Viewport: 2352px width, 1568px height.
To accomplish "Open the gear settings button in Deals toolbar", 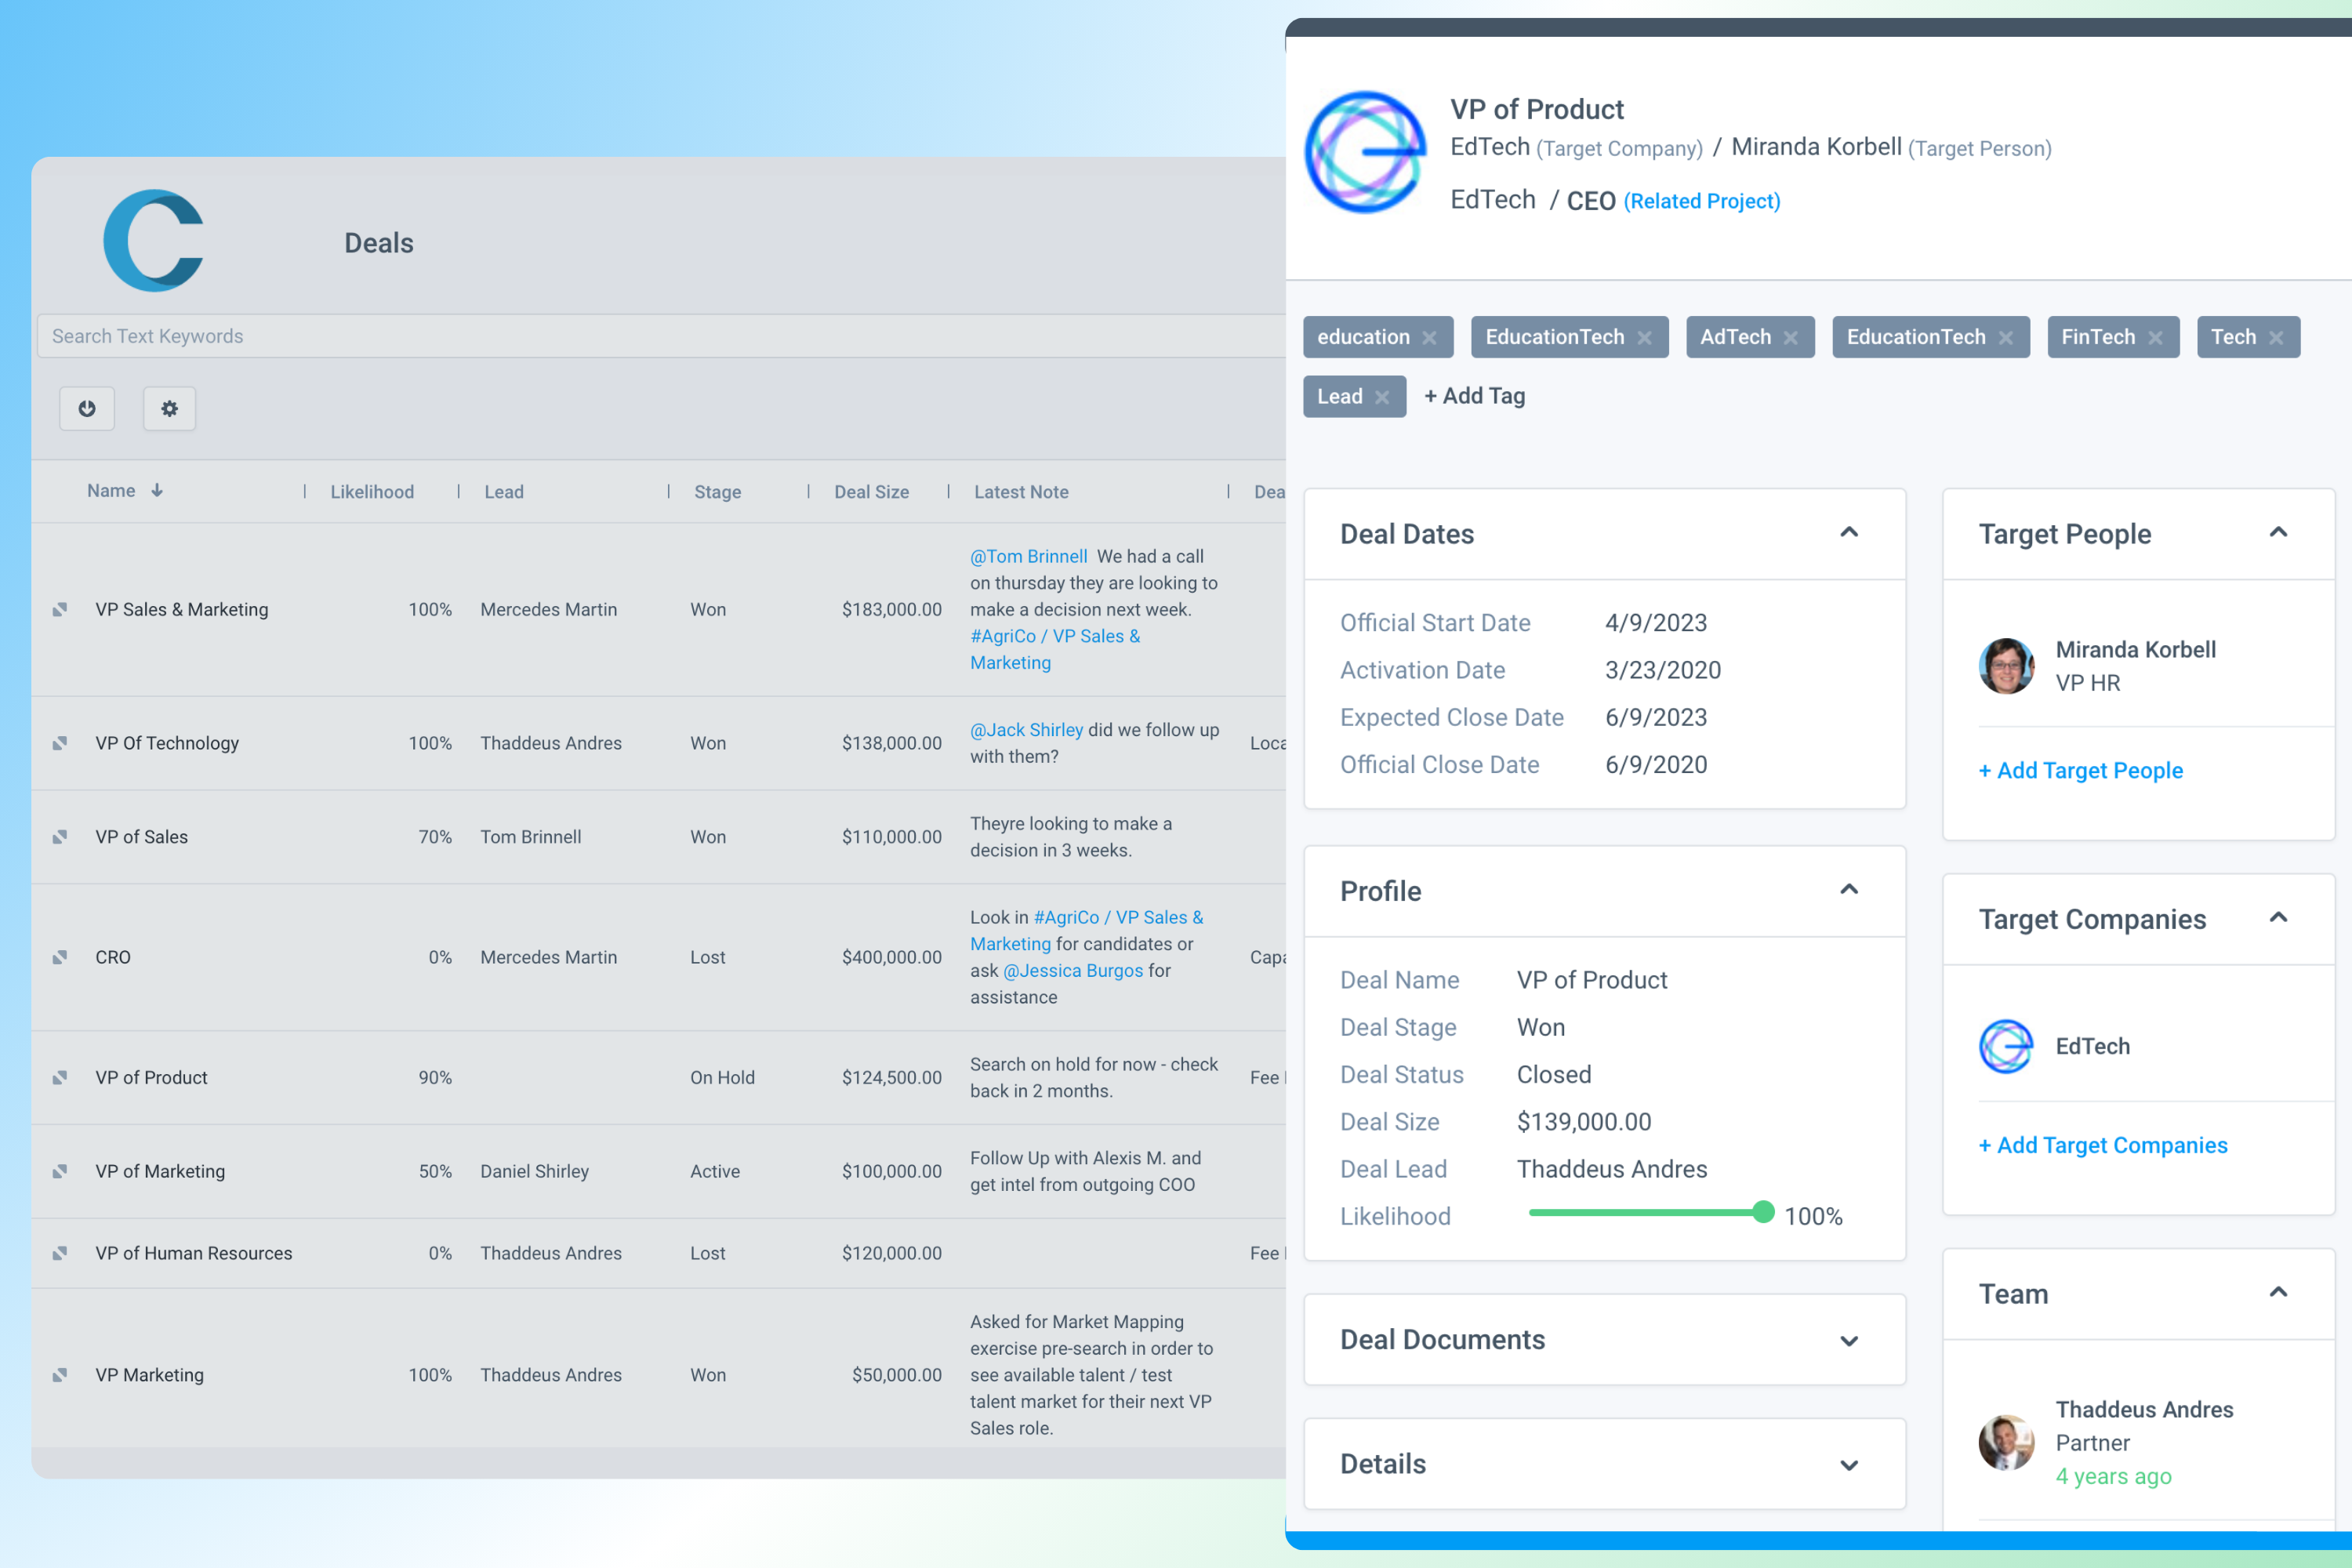I will pos(169,408).
